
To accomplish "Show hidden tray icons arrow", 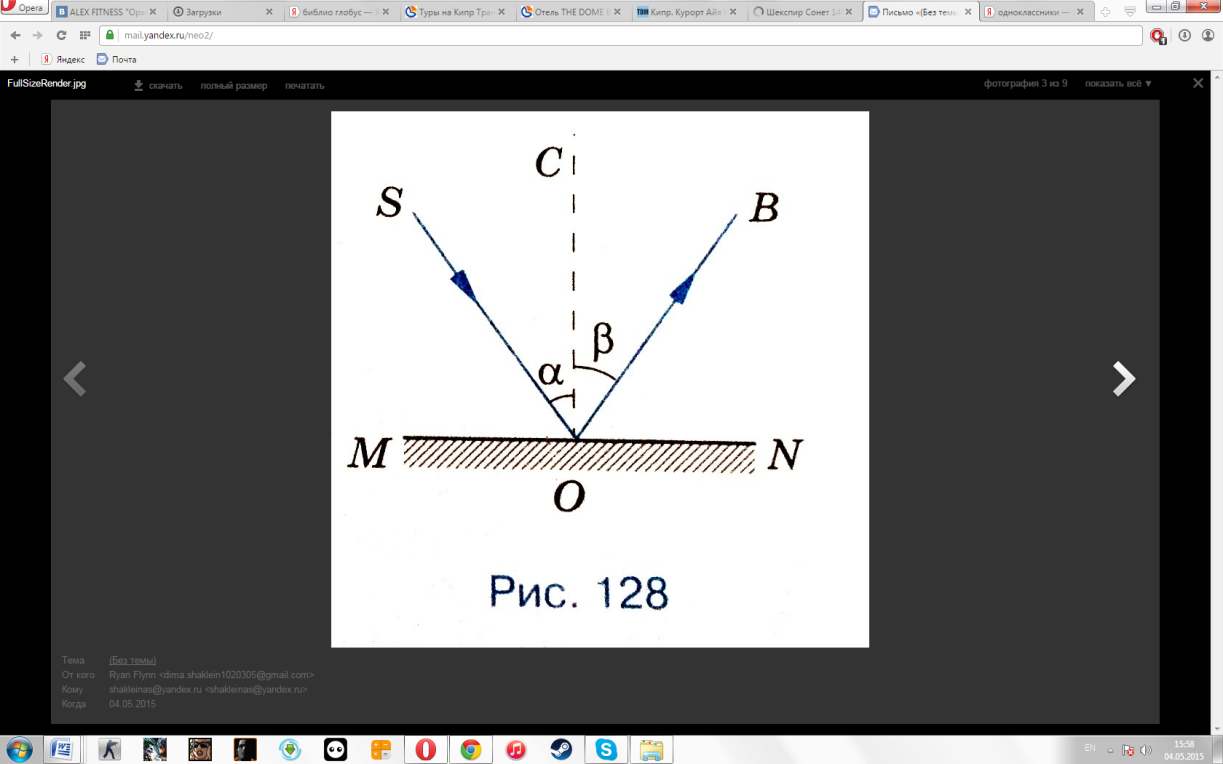I will coord(1111,749).
